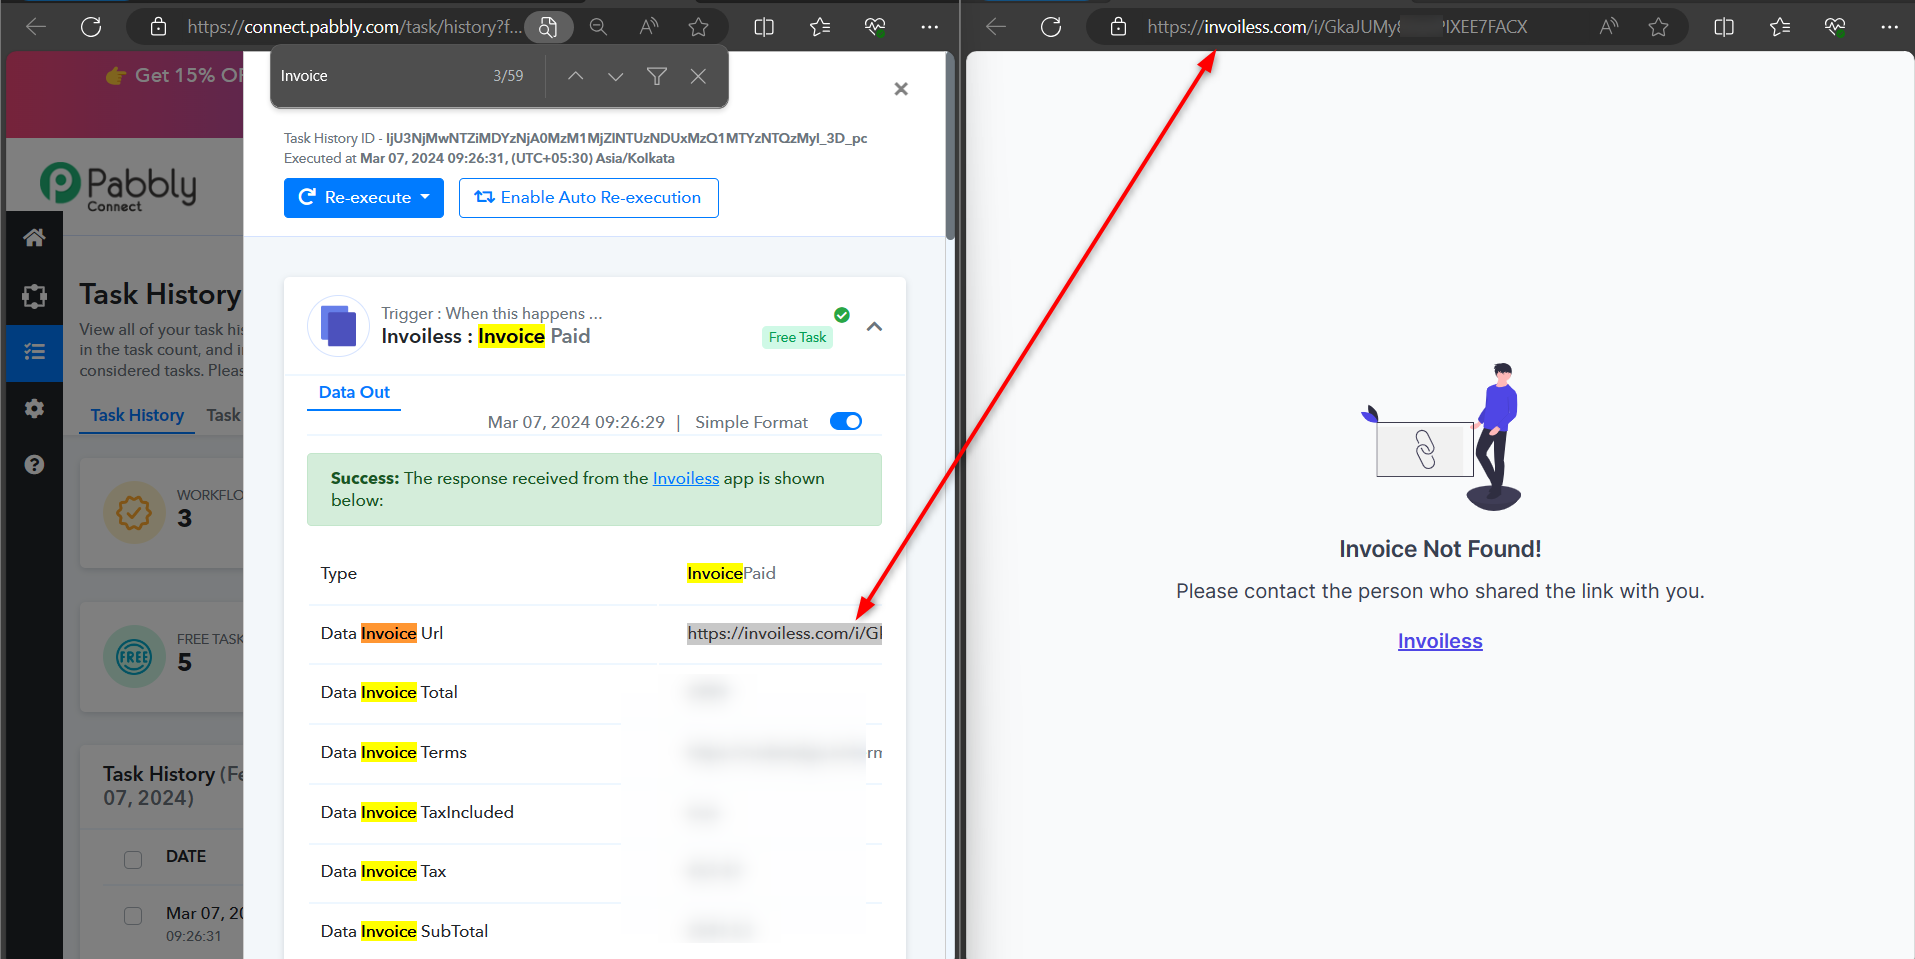Close the task history detail panel
Image resolution: width=1915 pixels, height=959 pixels.
(901, 89)
